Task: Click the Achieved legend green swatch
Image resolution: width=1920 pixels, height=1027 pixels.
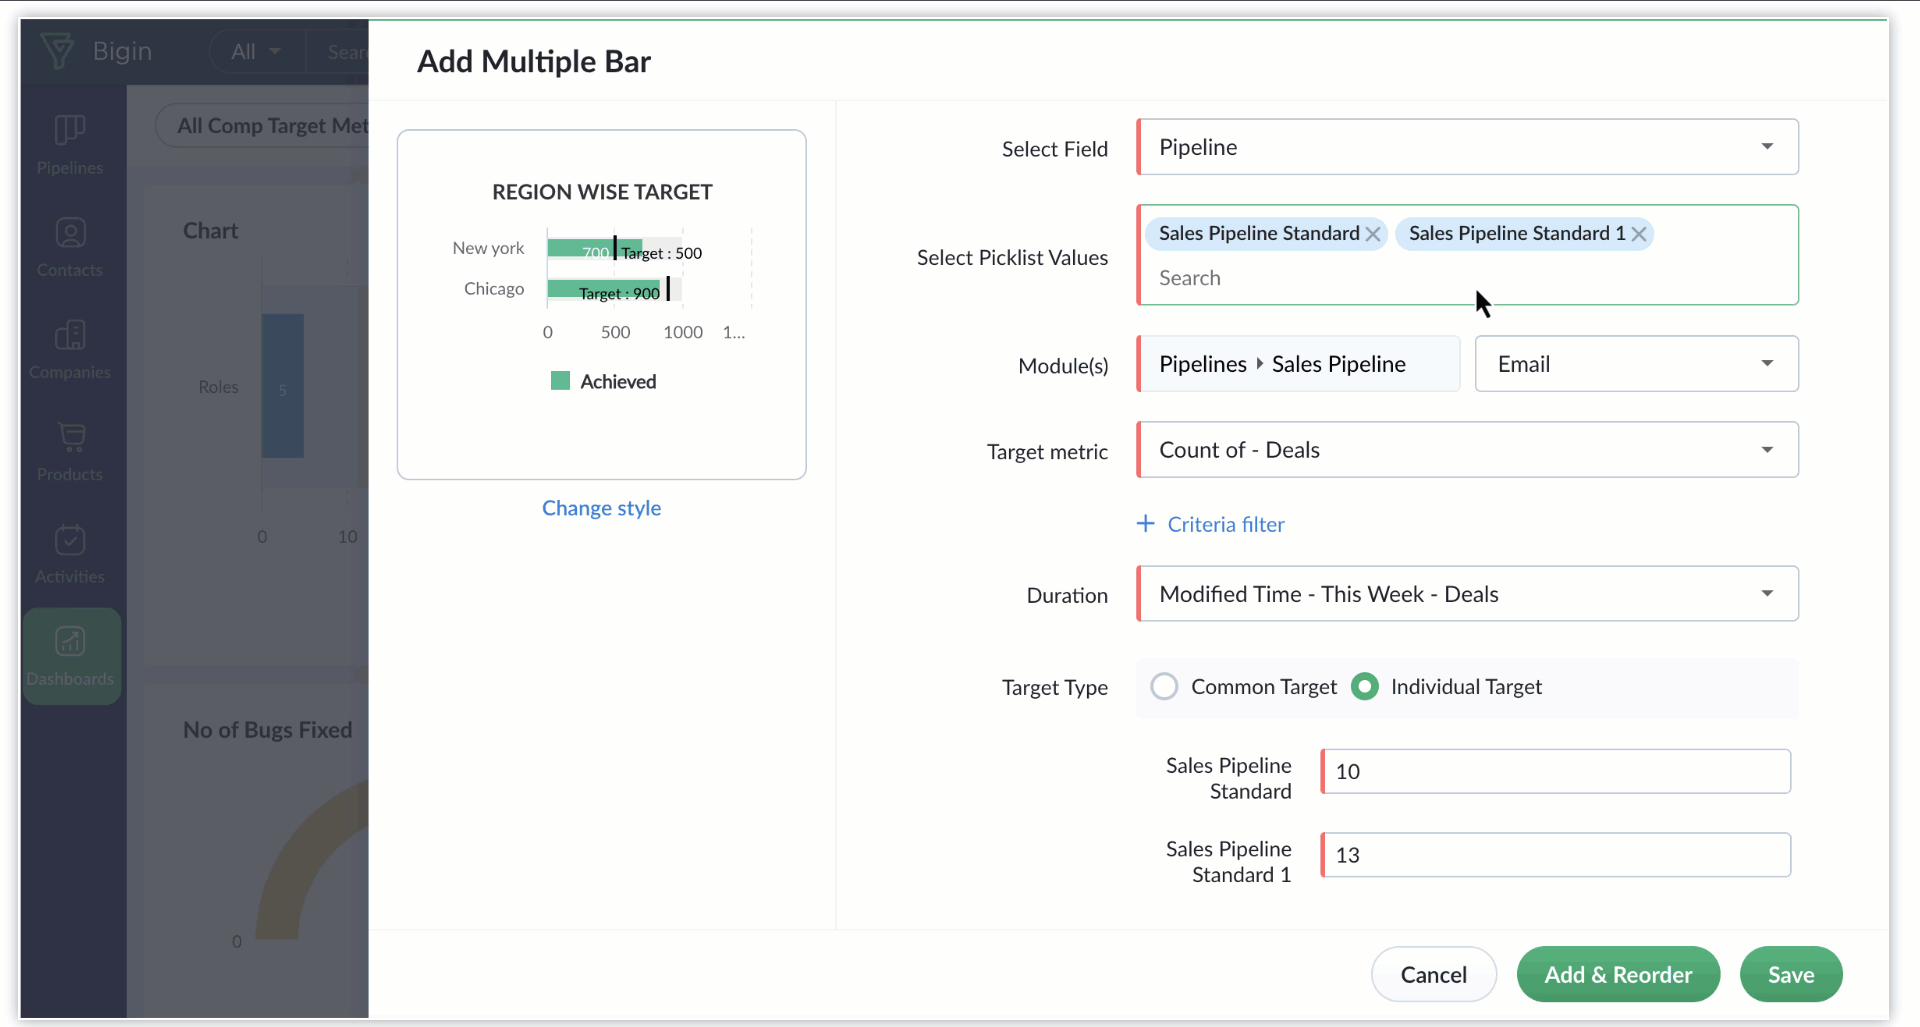Action: 560,381
